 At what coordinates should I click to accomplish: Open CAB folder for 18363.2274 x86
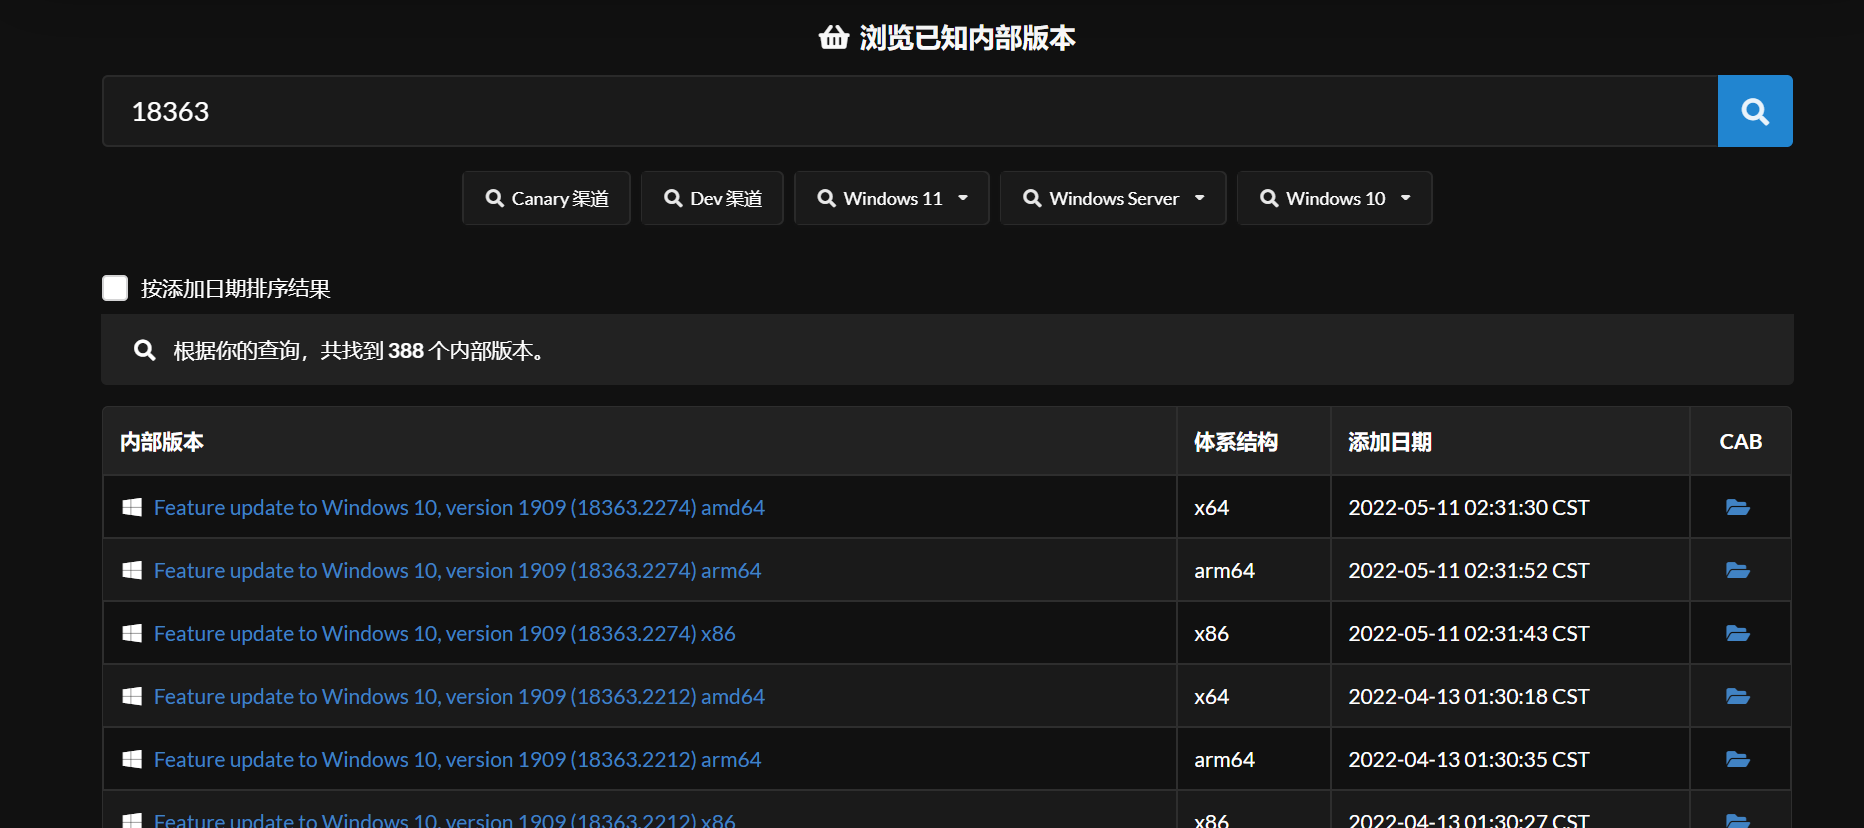(1738, 634)
